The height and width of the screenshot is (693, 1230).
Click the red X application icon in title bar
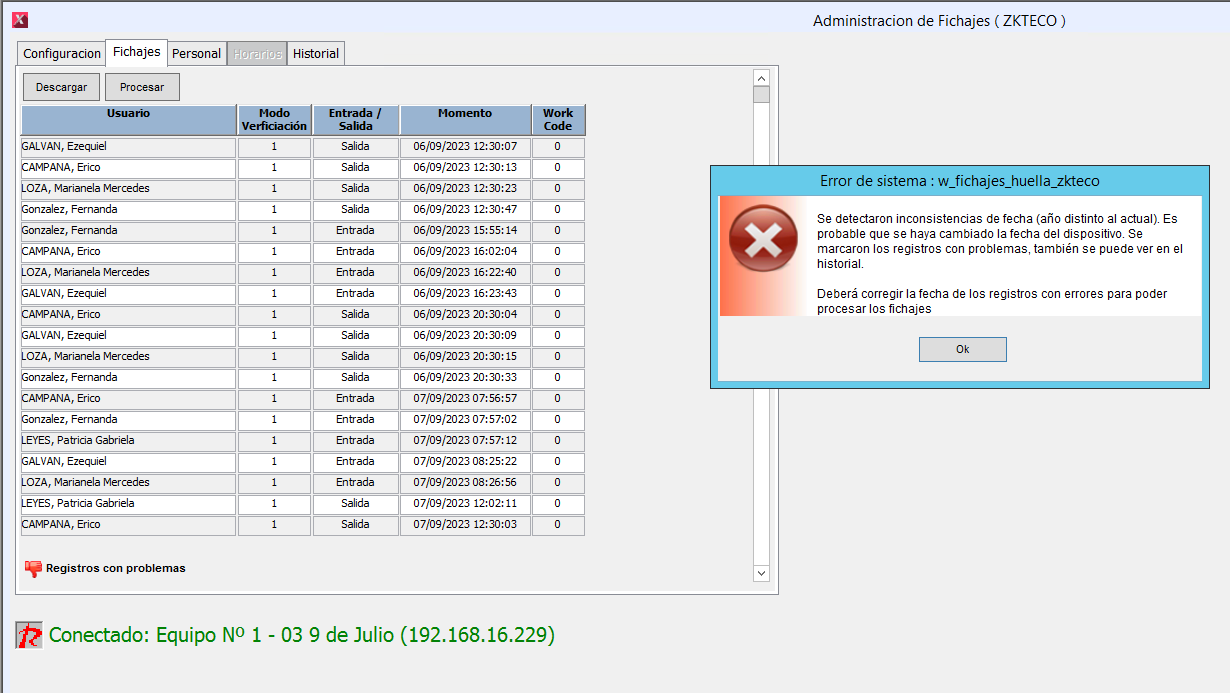19,19
